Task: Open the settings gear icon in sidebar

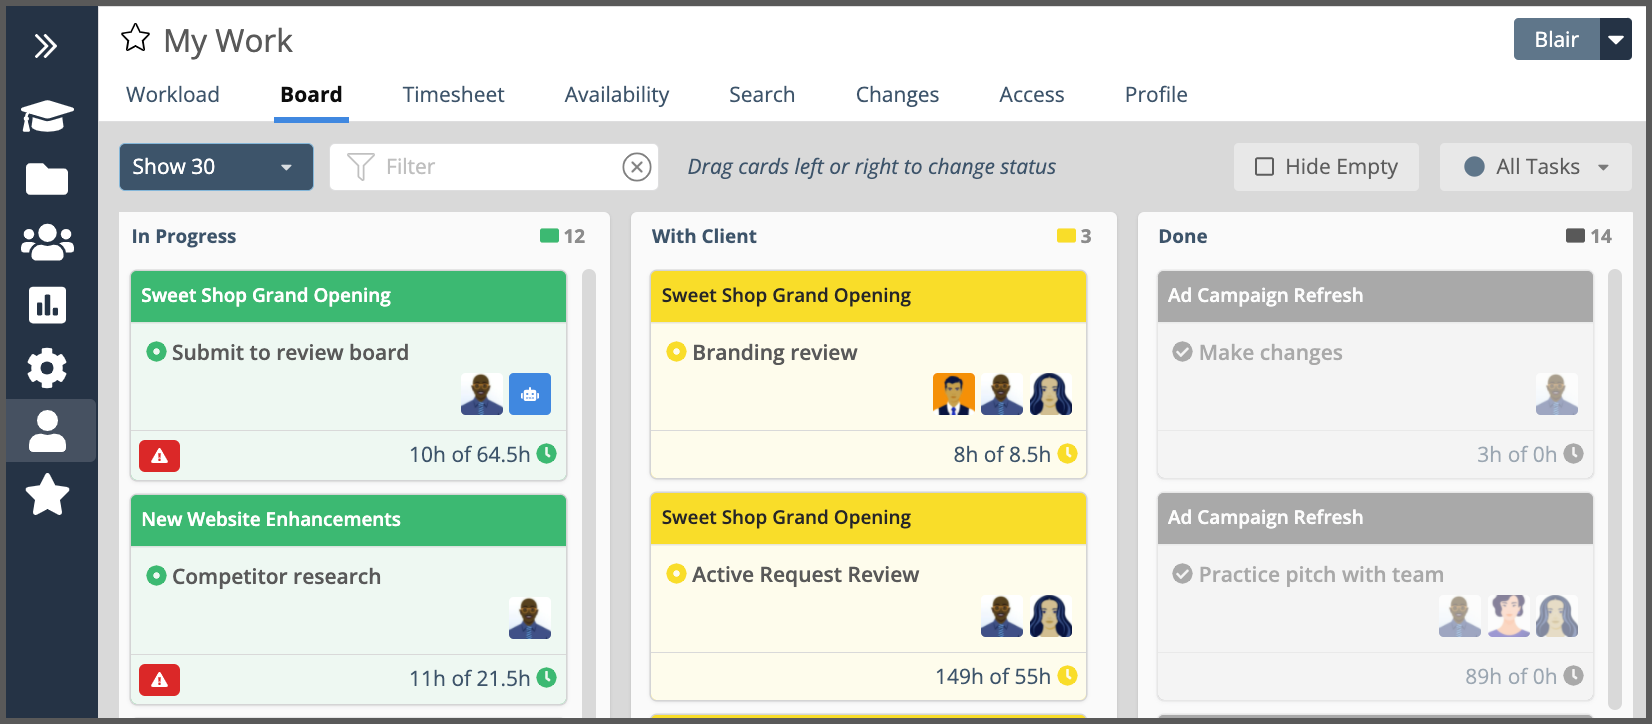Action: pos(47,368)
